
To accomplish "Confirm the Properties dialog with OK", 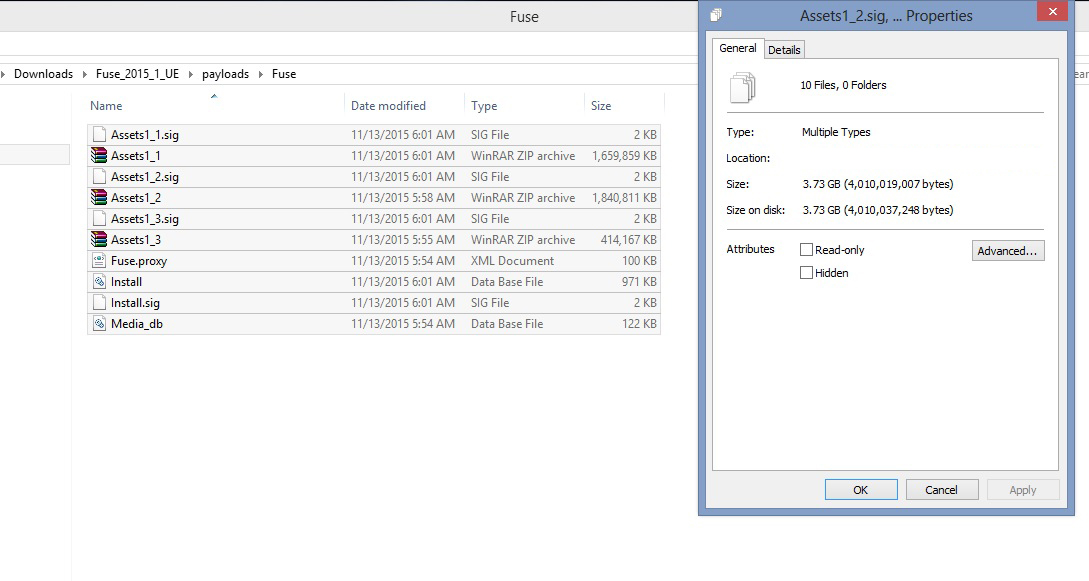I will point(861,489).
